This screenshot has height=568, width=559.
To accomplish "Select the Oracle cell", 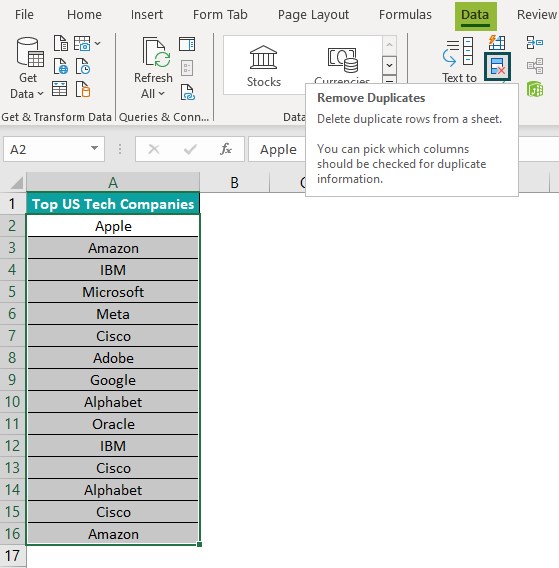I will click(113, 424).
